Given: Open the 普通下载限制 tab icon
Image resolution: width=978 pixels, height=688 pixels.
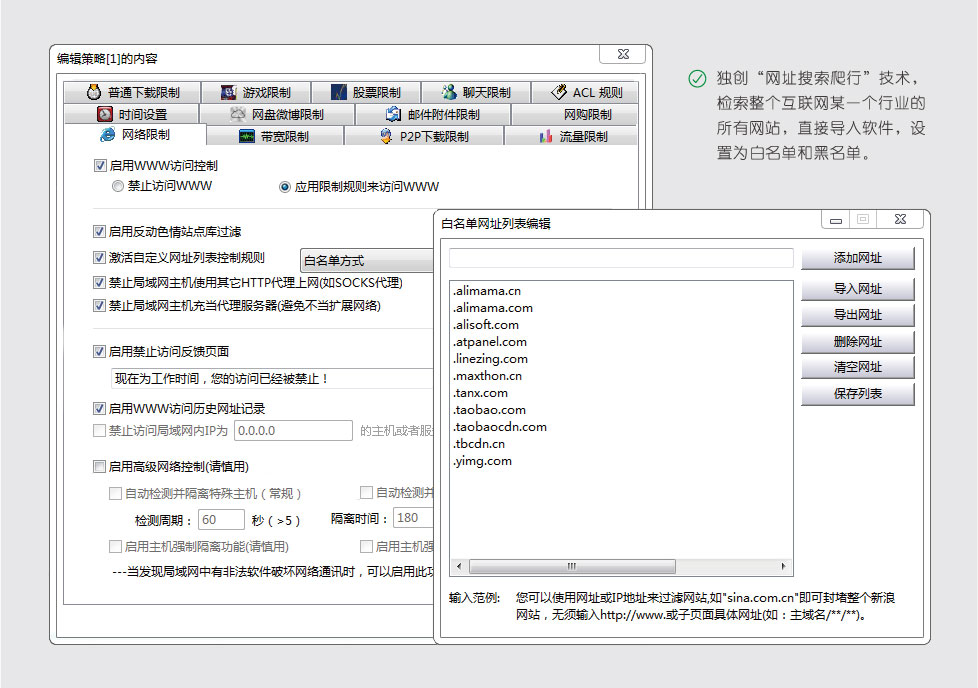Looking at the screenshot, I should coord(94,92).
